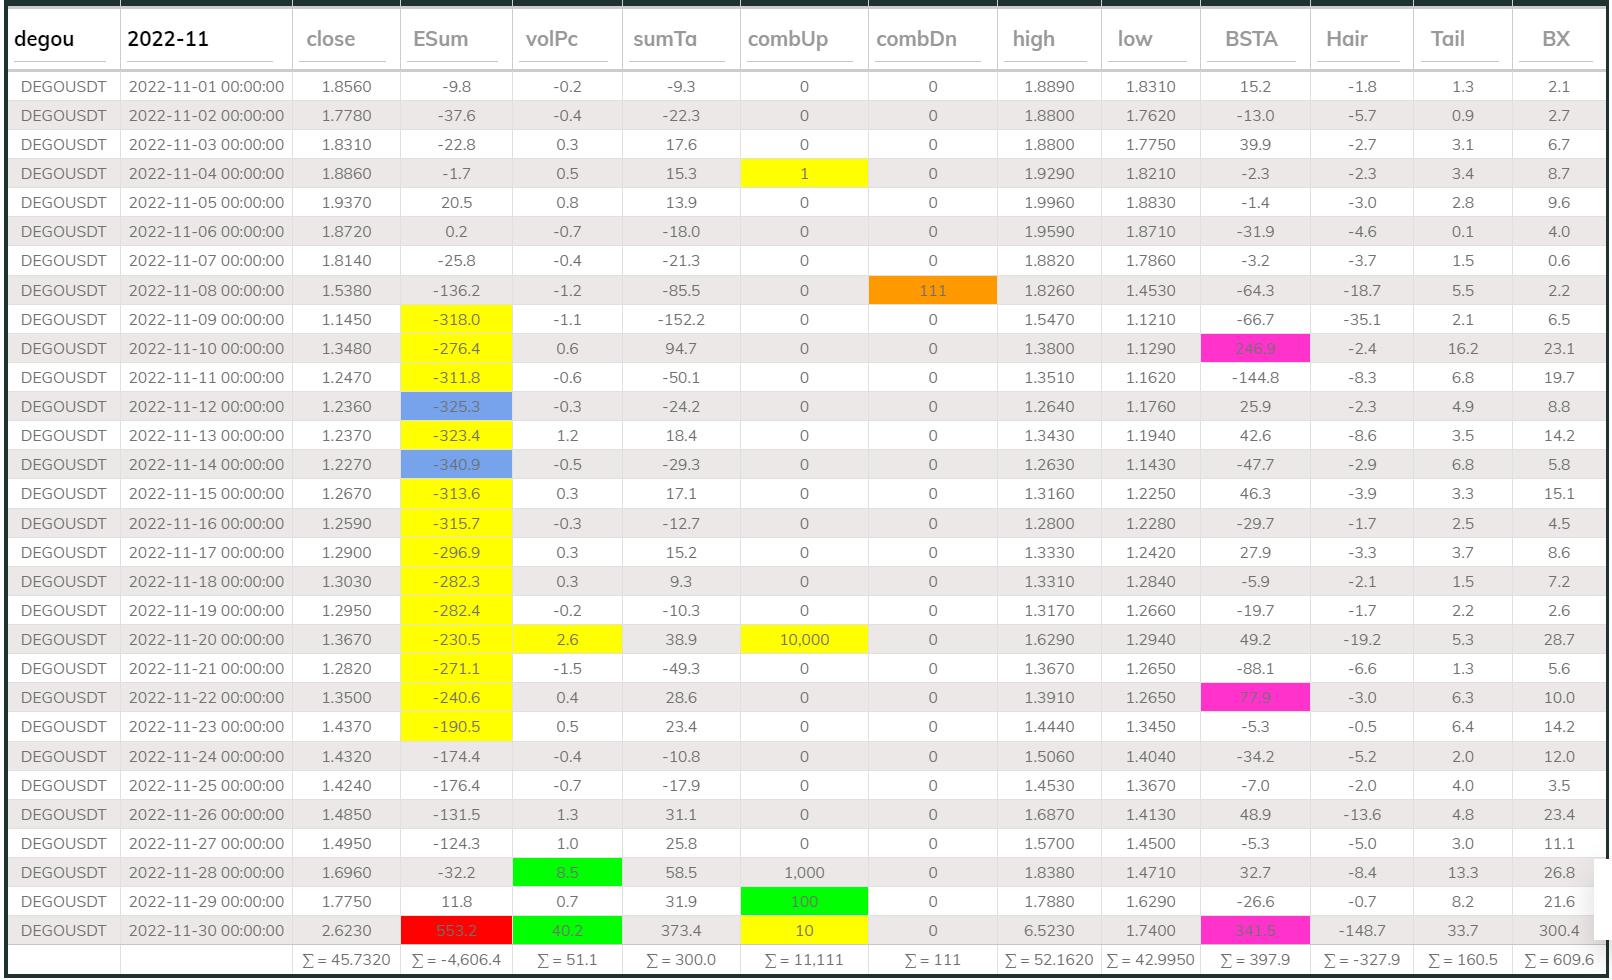This screenshot has width=1612, height=980.
Task: Click the orange 111 combDn cell
Action: (x=932, y=290)
